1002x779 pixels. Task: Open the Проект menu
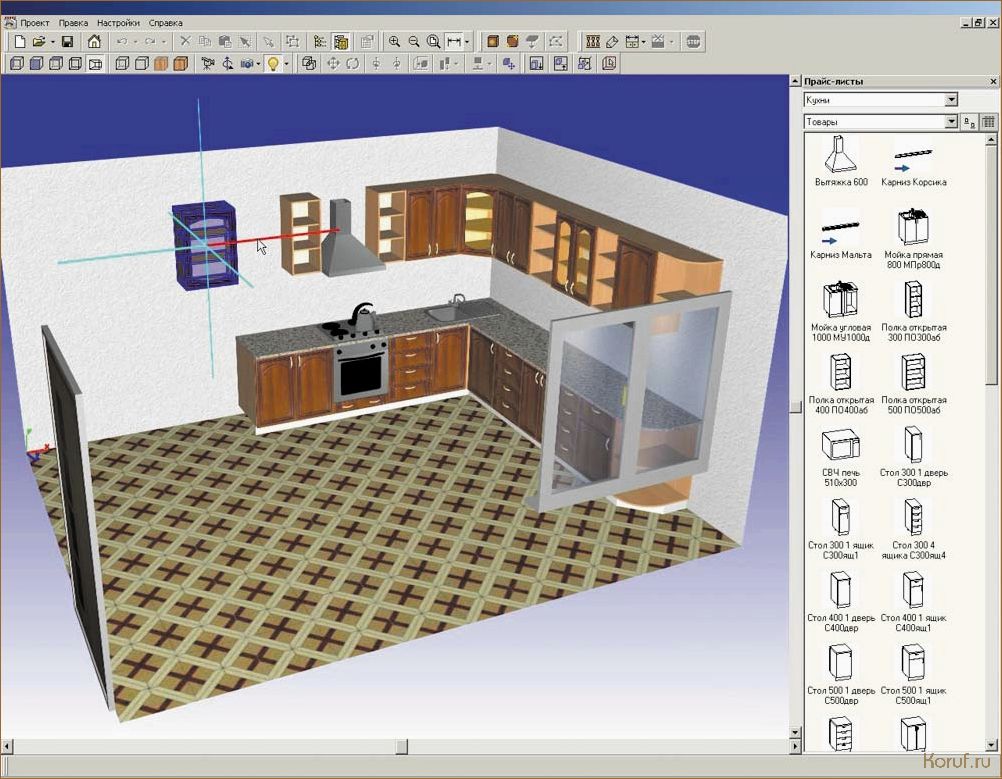pos(35,22)
